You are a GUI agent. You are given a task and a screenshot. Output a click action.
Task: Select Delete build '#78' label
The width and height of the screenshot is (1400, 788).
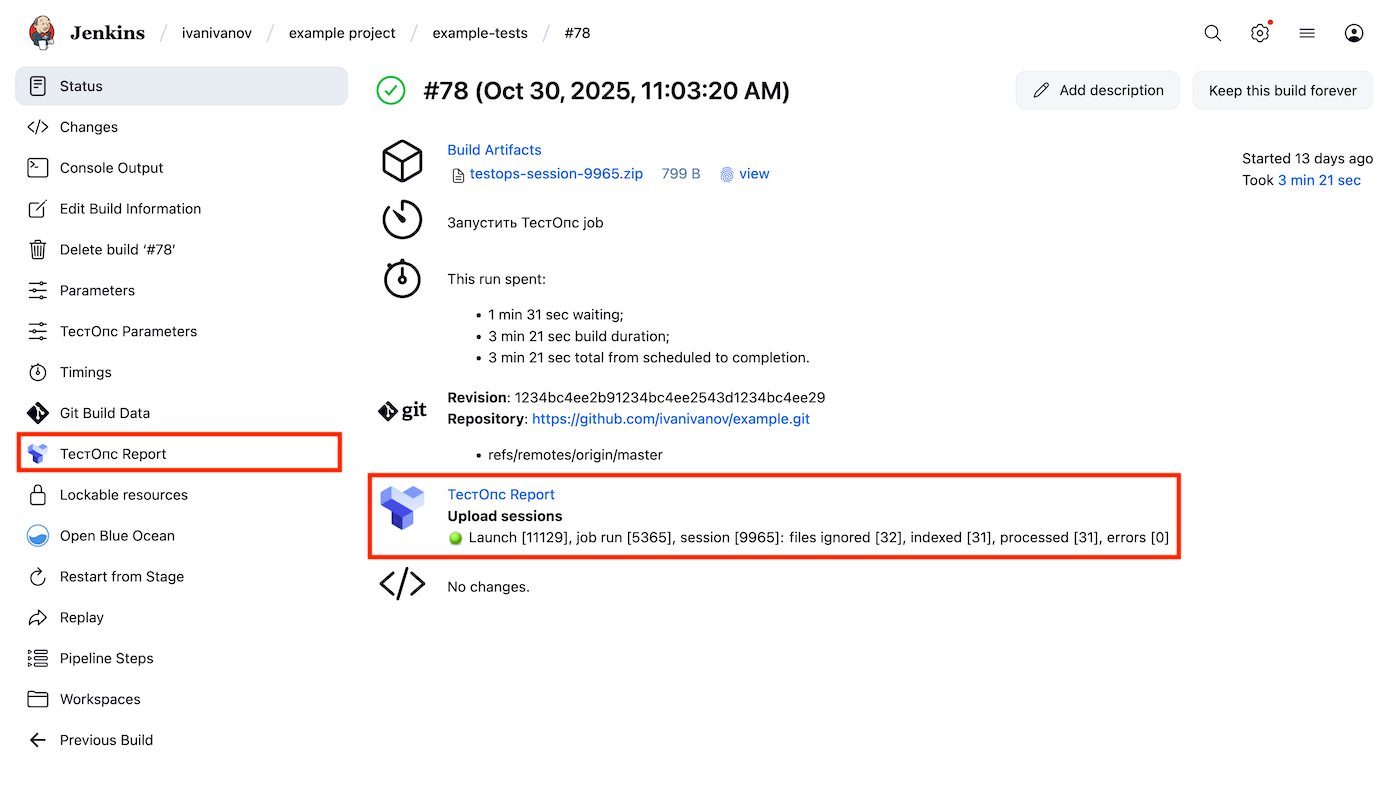(x=118, y=250)
